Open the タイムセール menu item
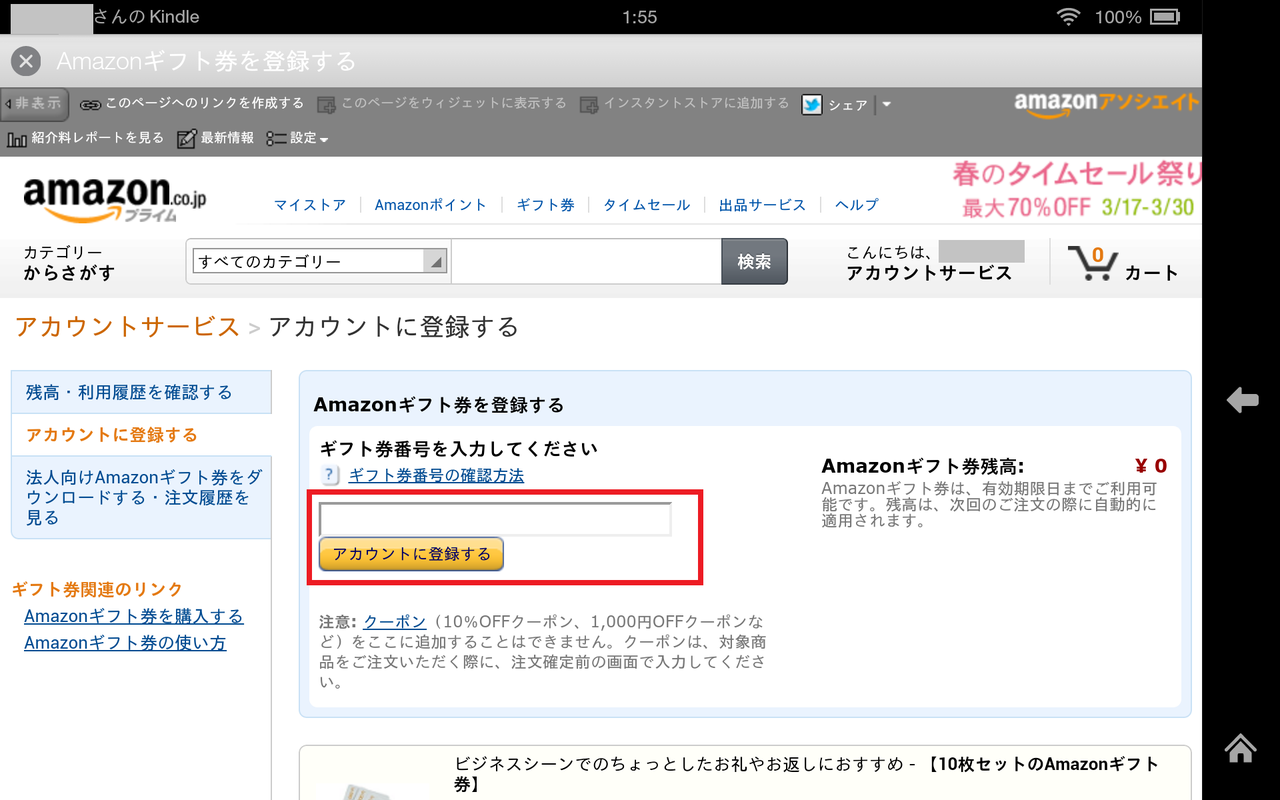 646,205
